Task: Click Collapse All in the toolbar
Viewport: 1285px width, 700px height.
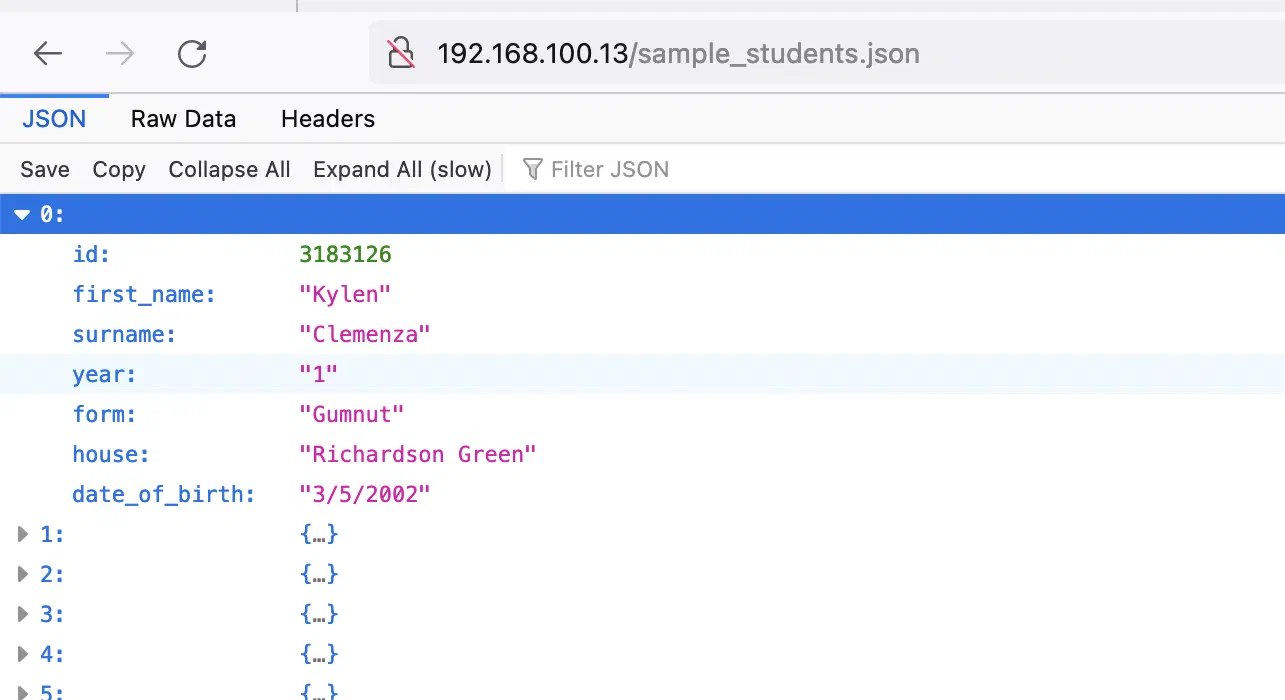Action: click(230, 169)
